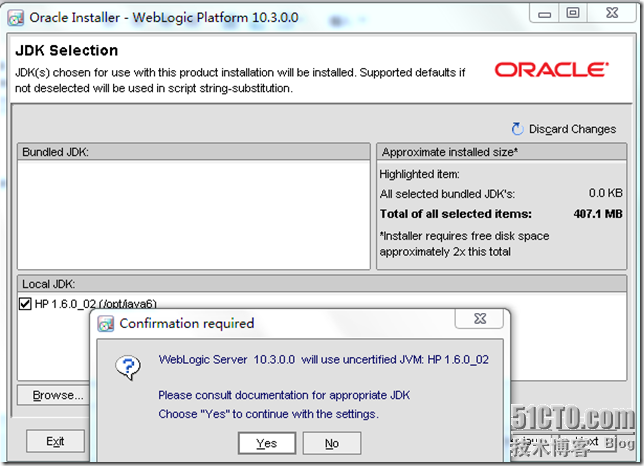Close the Confirmation required dialog
Viewport: 644px width, 466px height.
479,319
